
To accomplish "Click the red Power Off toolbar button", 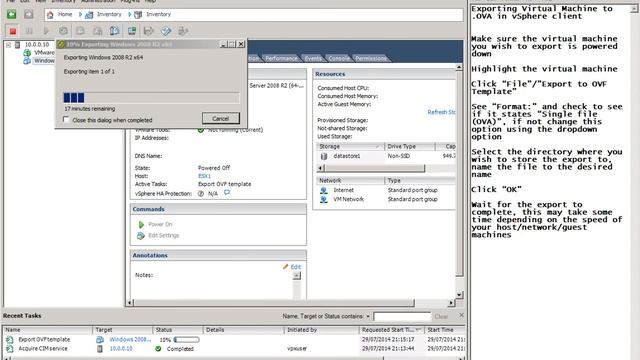I will pyautogui.click(x=13, y=31).
